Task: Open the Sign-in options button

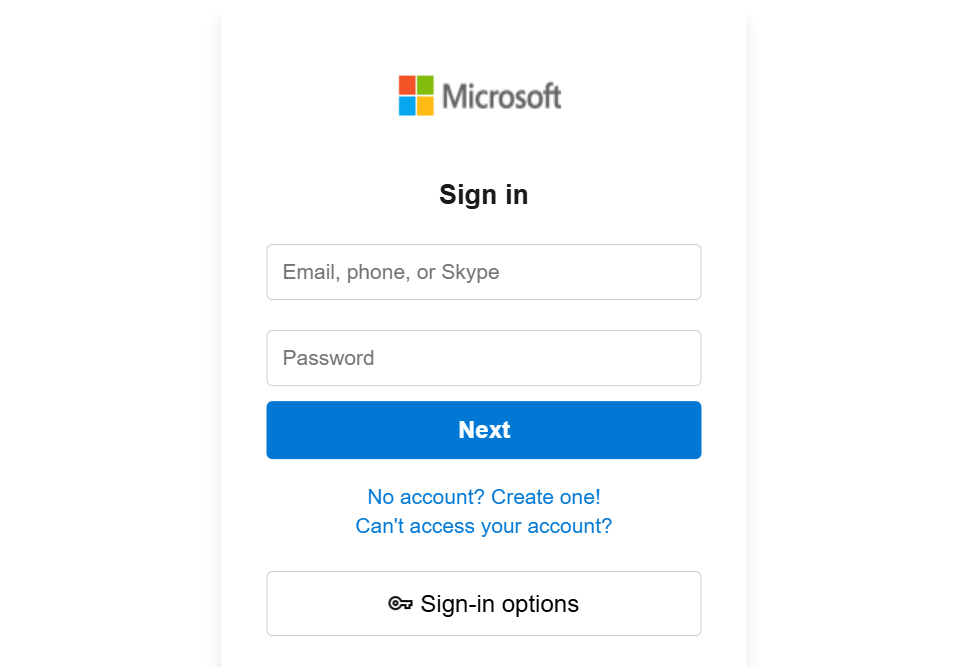Action: click(x=483, y=604)
